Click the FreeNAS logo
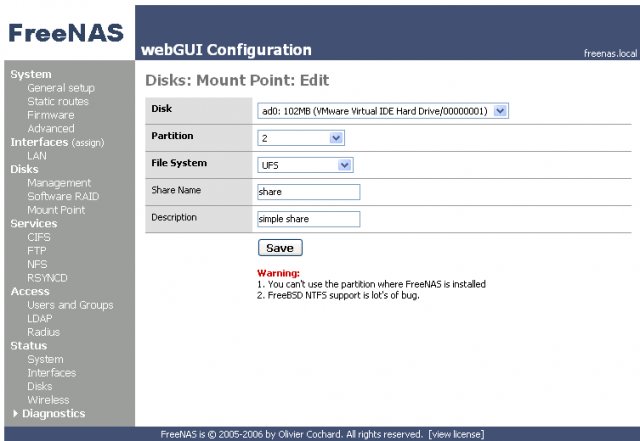 (x=65, y=33)
